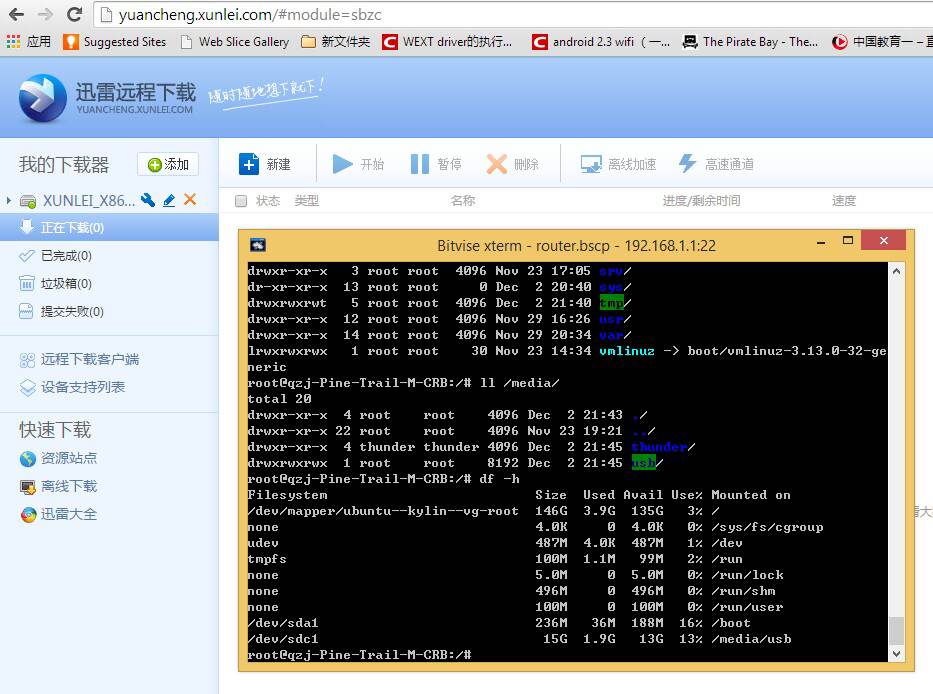The width and height of the screenshot is (933, 694).
Task: Click the Bitvise xterm title bar
Action: pos(576,245)
